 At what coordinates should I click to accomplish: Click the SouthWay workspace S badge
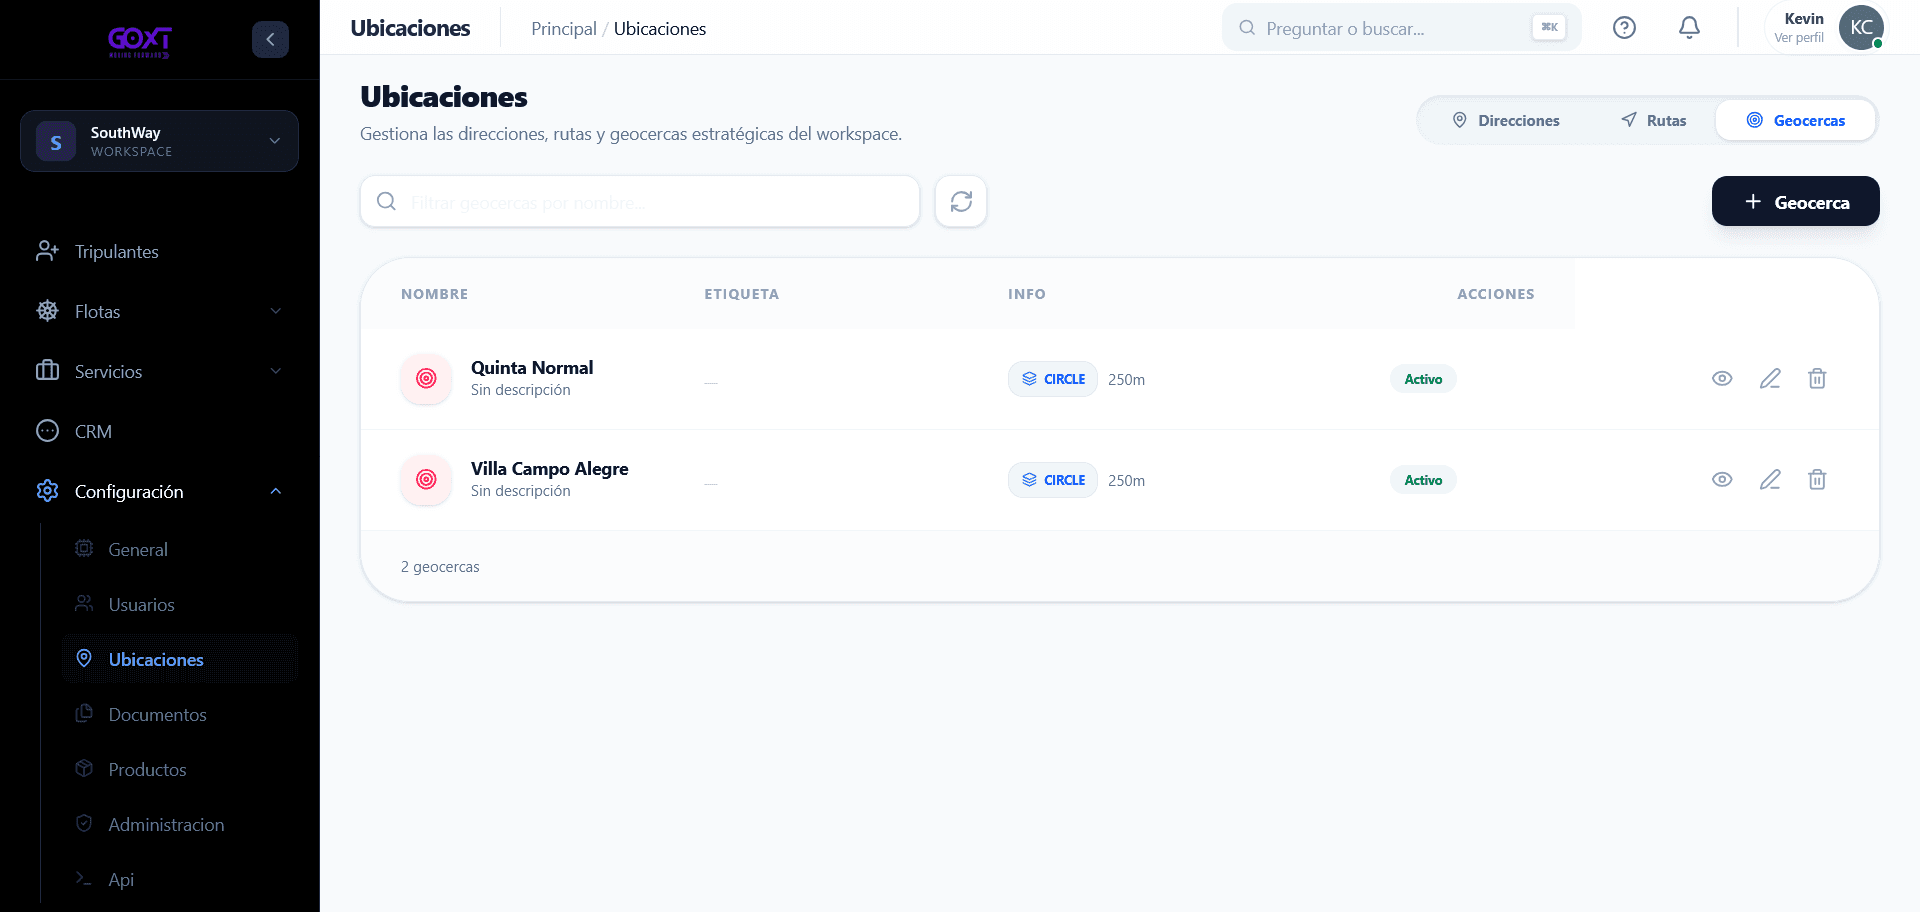pyautogui.click(x=56, y=142)
